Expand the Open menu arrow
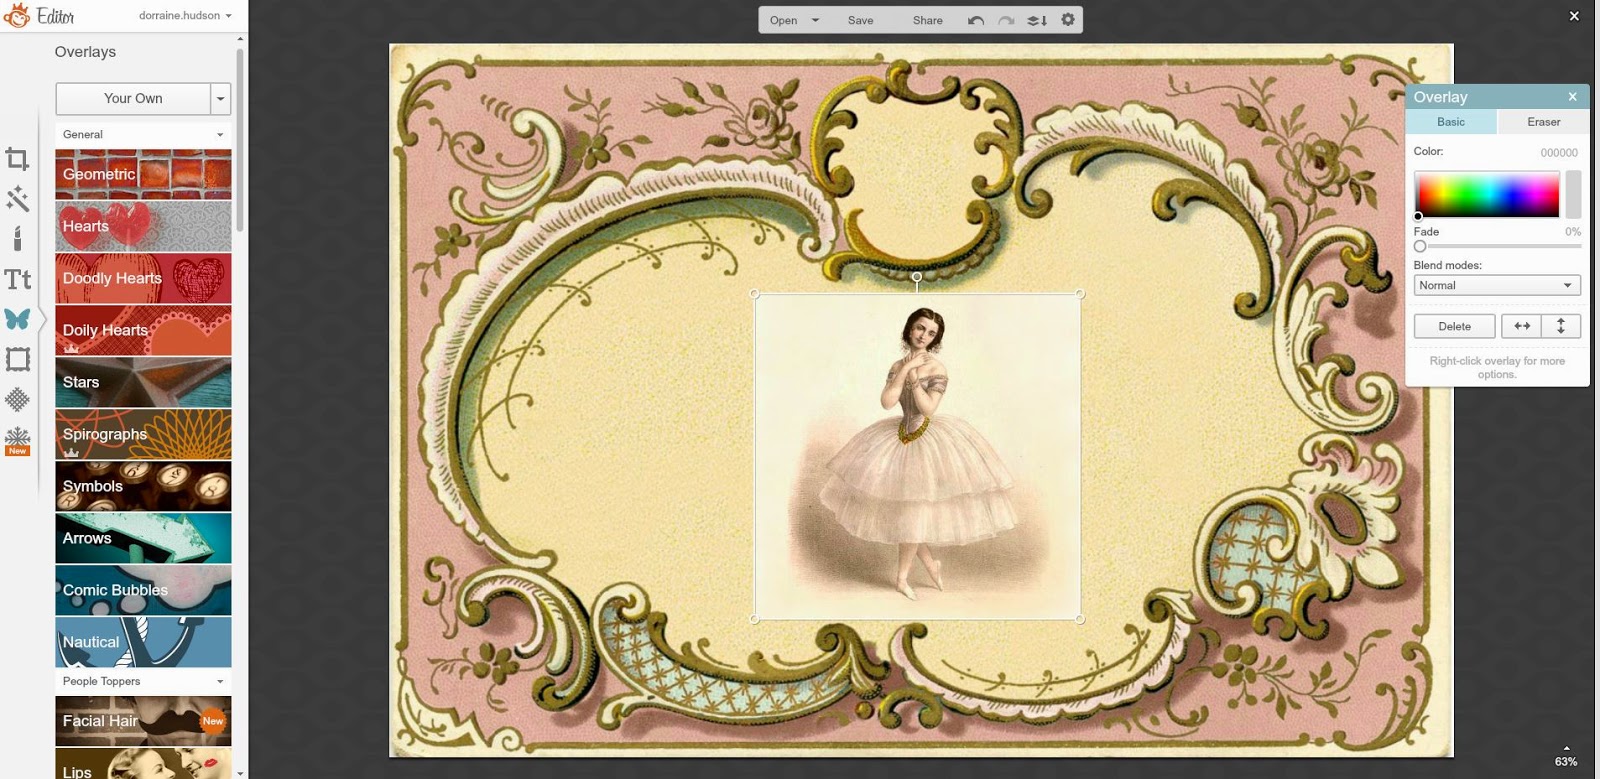Image resolution: width=1600 pixels, height=779 pixels. pos(815,20)
